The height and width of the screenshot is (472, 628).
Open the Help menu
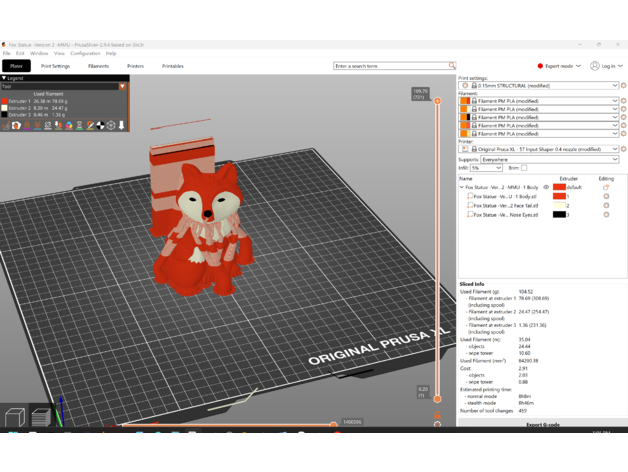111,53
